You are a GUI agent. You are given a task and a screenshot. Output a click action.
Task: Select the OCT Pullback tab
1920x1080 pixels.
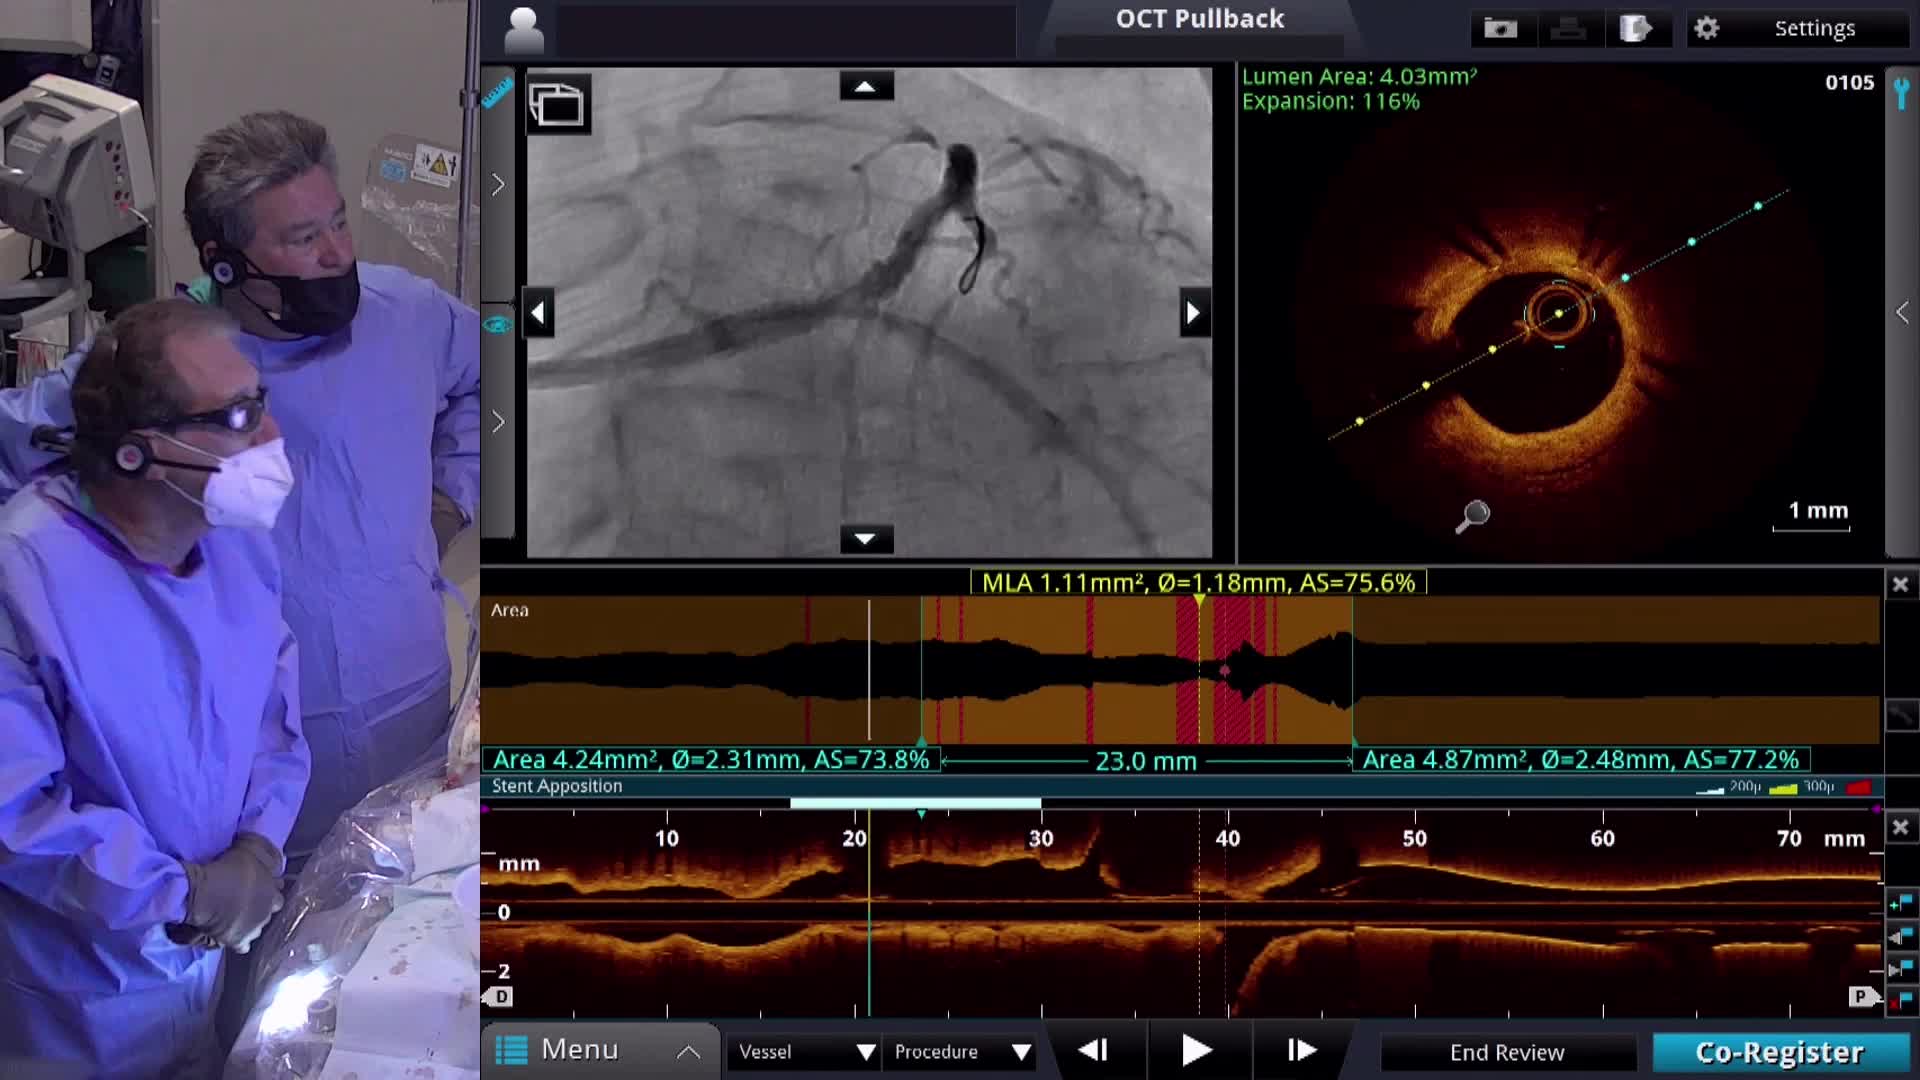(x=1199, y=20)
